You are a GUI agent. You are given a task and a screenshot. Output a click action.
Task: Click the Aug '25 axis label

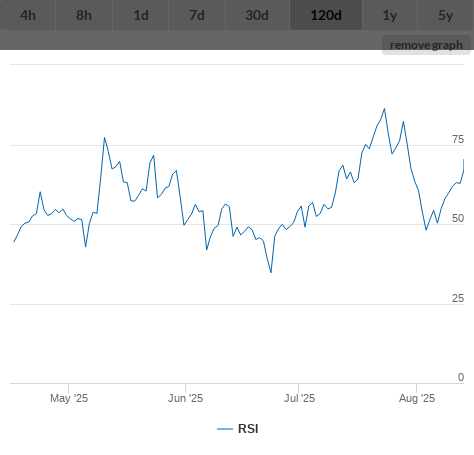pyautogui.click(x=417, y=398)
